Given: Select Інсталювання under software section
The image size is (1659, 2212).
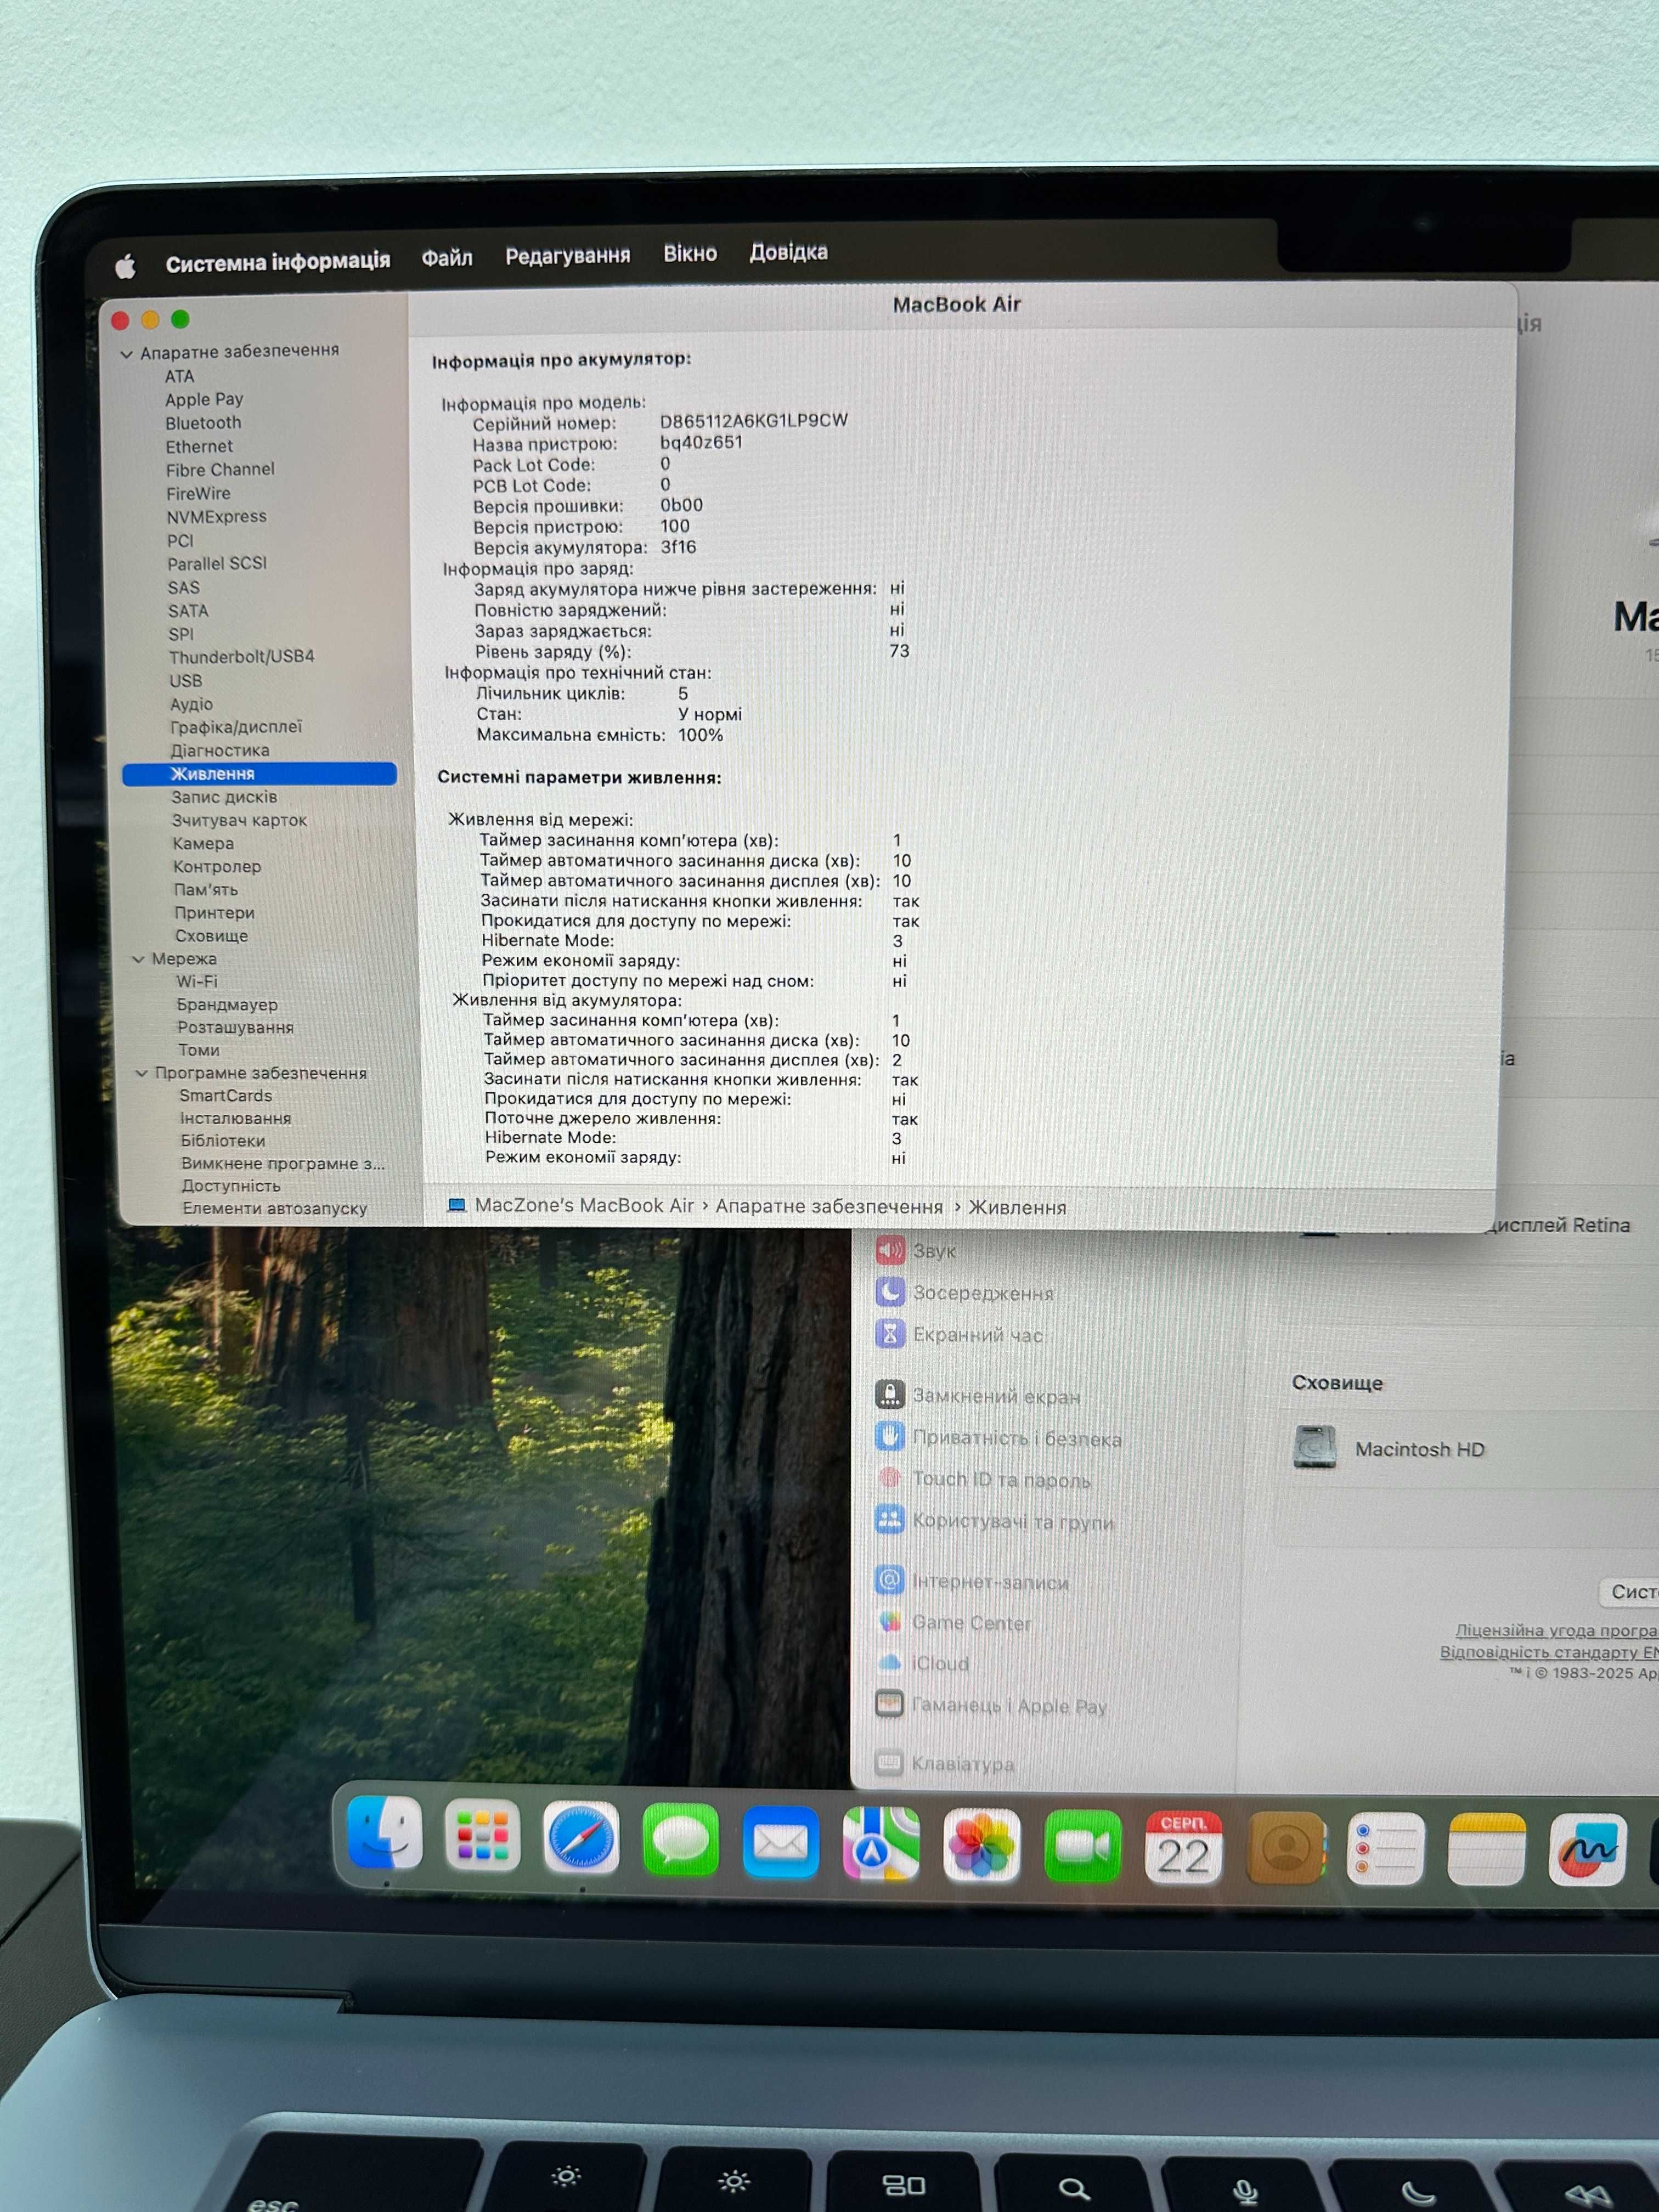Looking at the screenshot, I should tap(236, 1119).
